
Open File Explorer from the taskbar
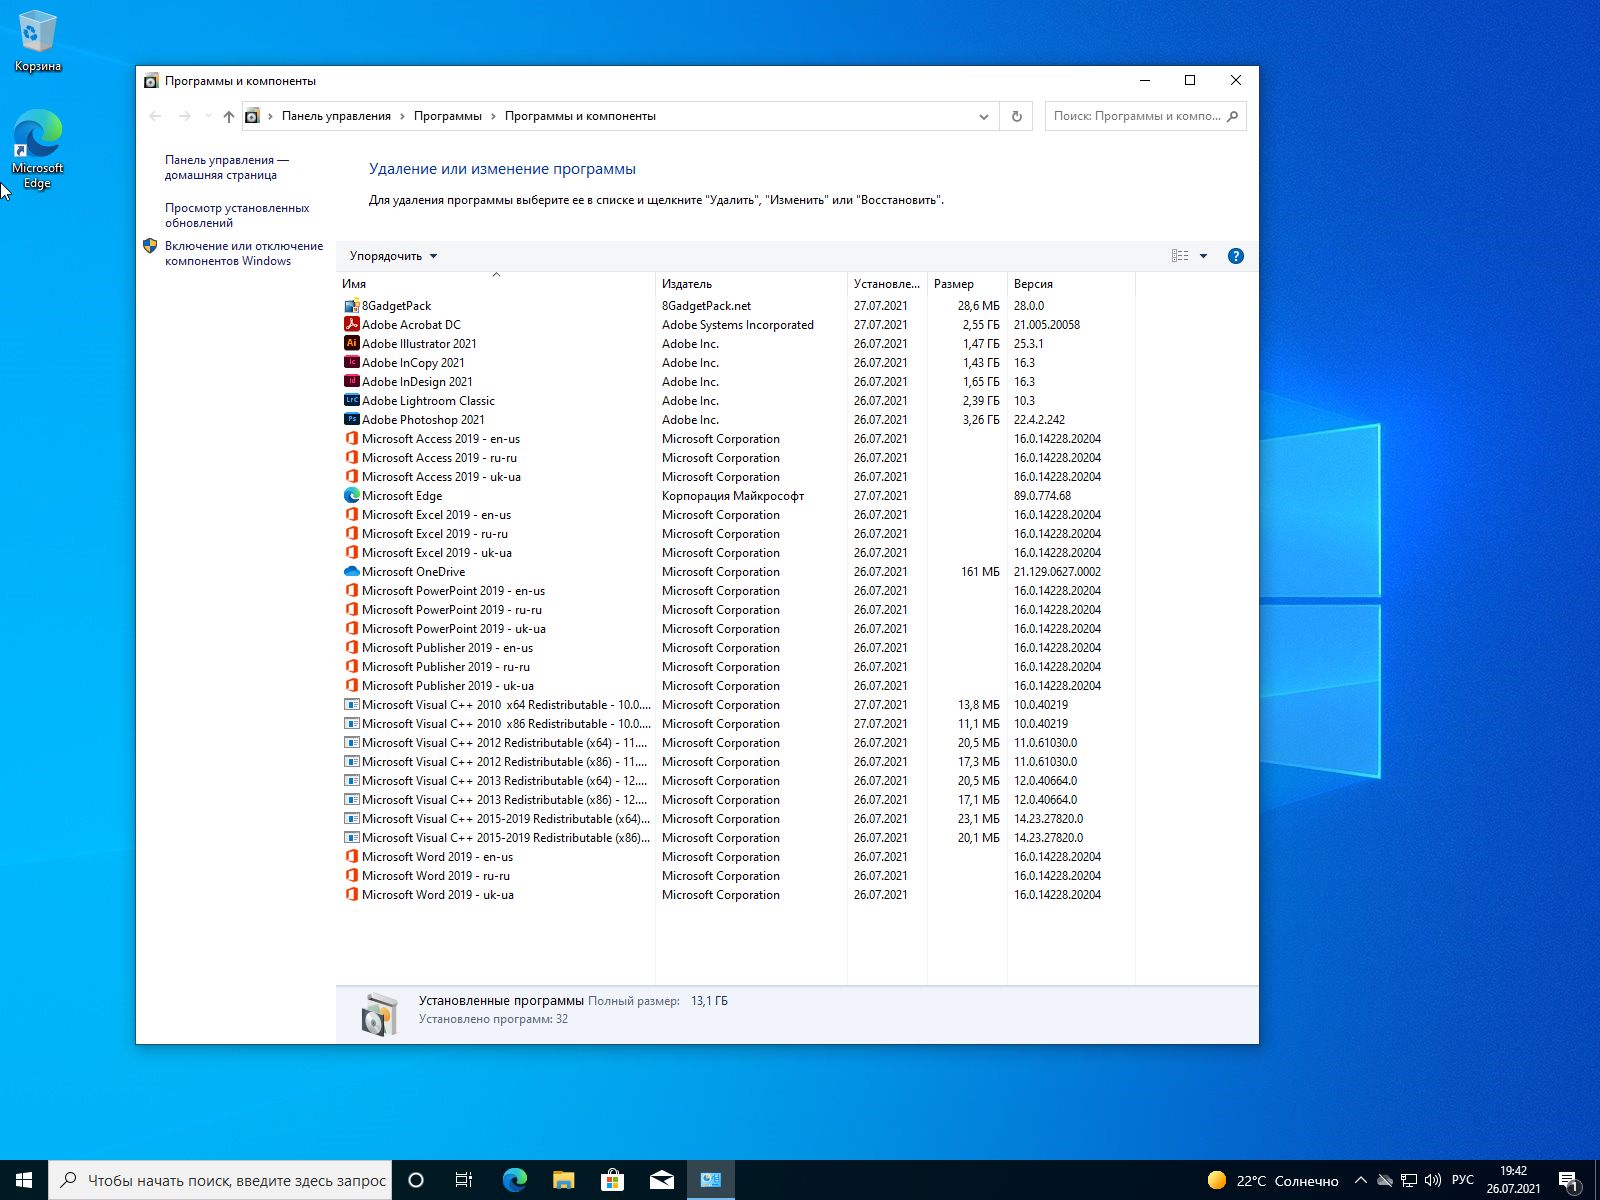tap(563, 1180)
